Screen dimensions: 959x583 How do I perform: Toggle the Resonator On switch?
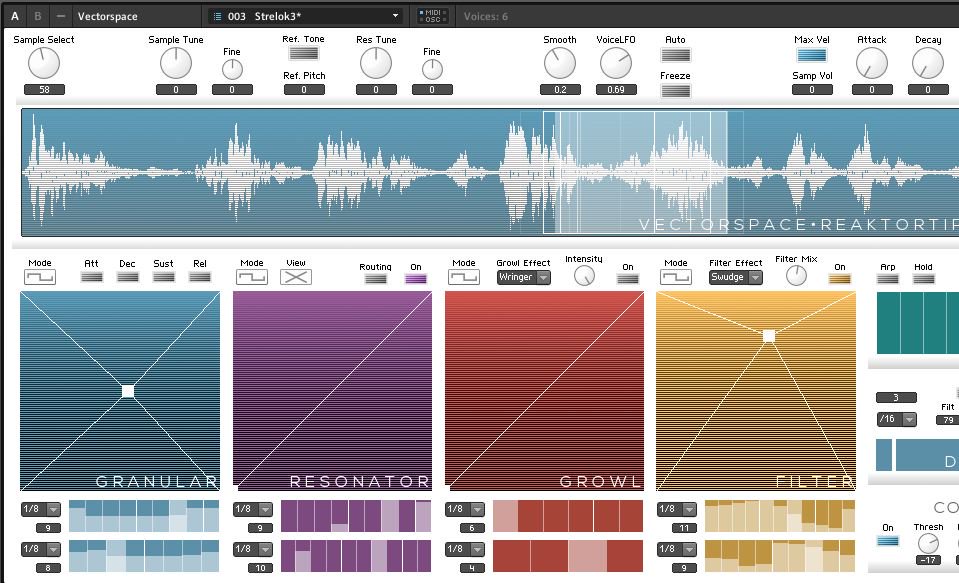[417, 277]
